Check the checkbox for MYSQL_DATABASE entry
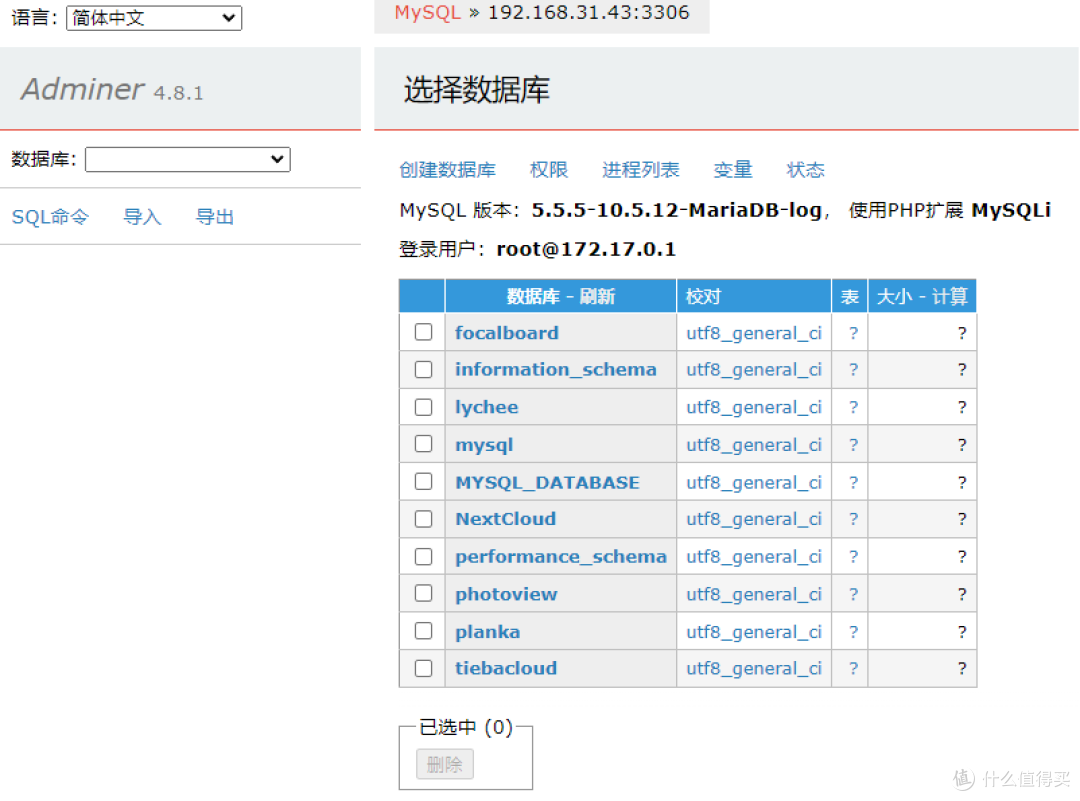This screenshot has height=801, width=1080. (x=421, y=481)
